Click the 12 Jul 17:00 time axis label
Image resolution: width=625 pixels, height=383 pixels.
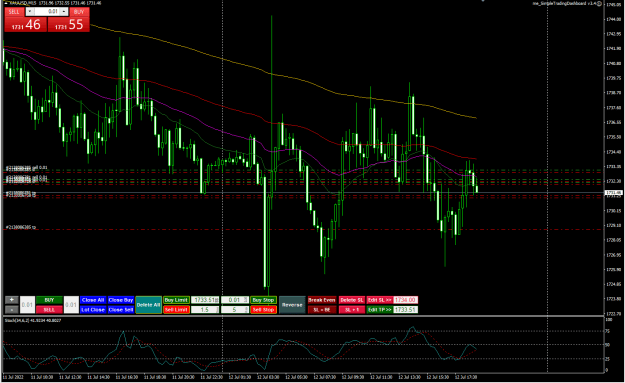[x=466, y=377]
